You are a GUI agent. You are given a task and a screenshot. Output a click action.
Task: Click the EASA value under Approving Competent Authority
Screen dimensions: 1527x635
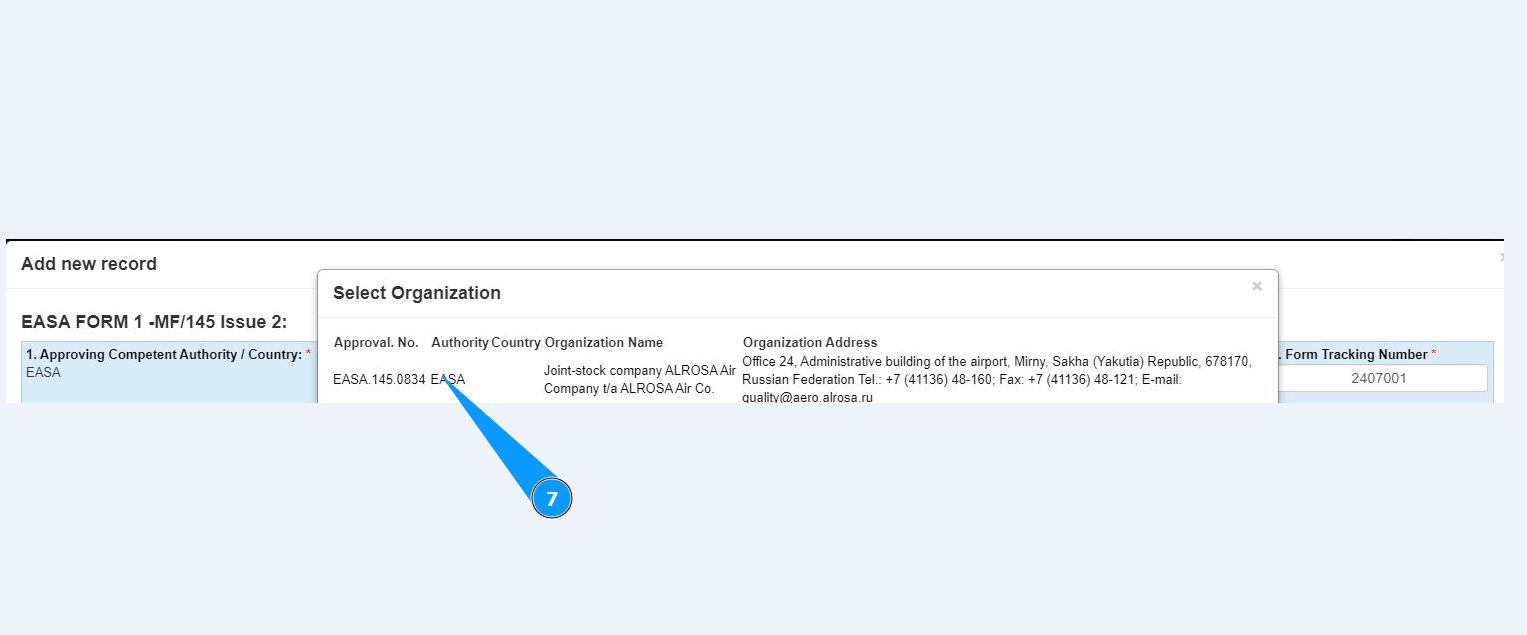point(43,373)
